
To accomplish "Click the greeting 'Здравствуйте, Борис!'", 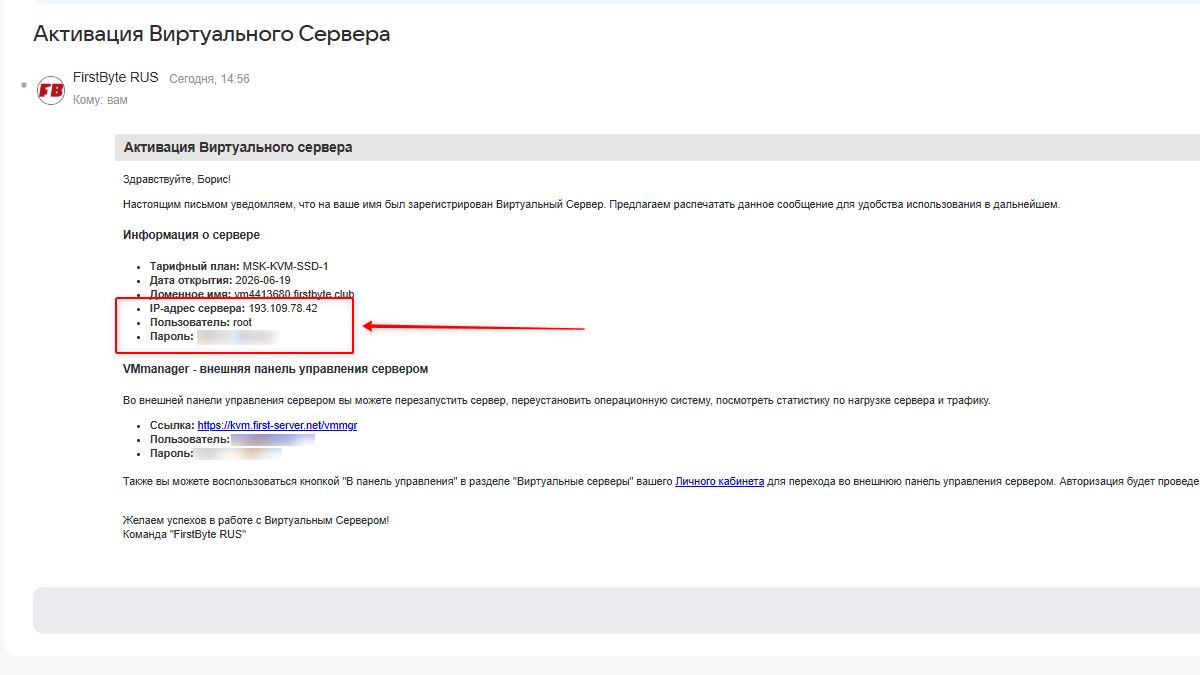I will click(177, 179).
